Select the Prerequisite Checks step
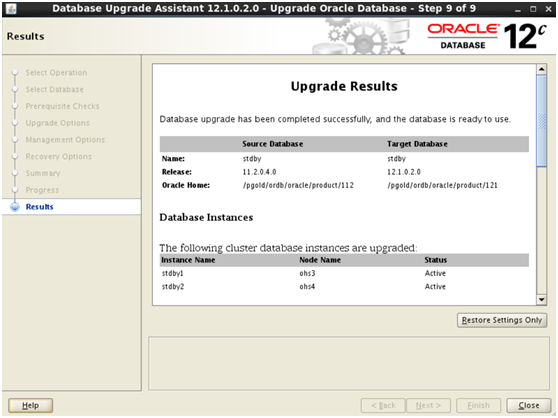Viewport: 558px width, 418px height. 62,106
